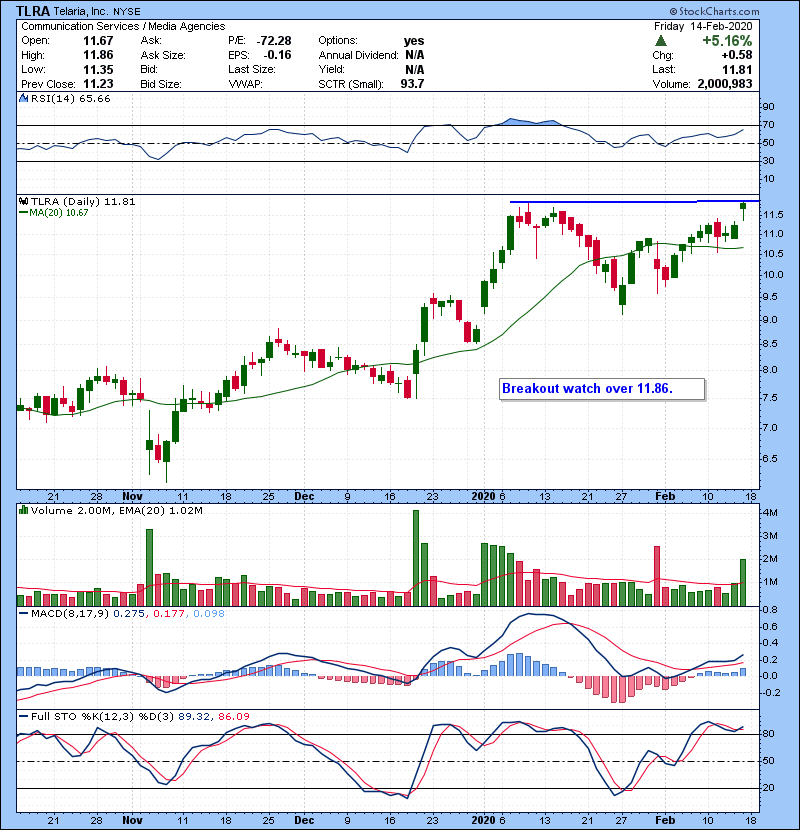Click the TLRA (Daily) 11.81 chart label
Image resolution: width=800 pixels, height=830 pixels.
tap(83, 201)
